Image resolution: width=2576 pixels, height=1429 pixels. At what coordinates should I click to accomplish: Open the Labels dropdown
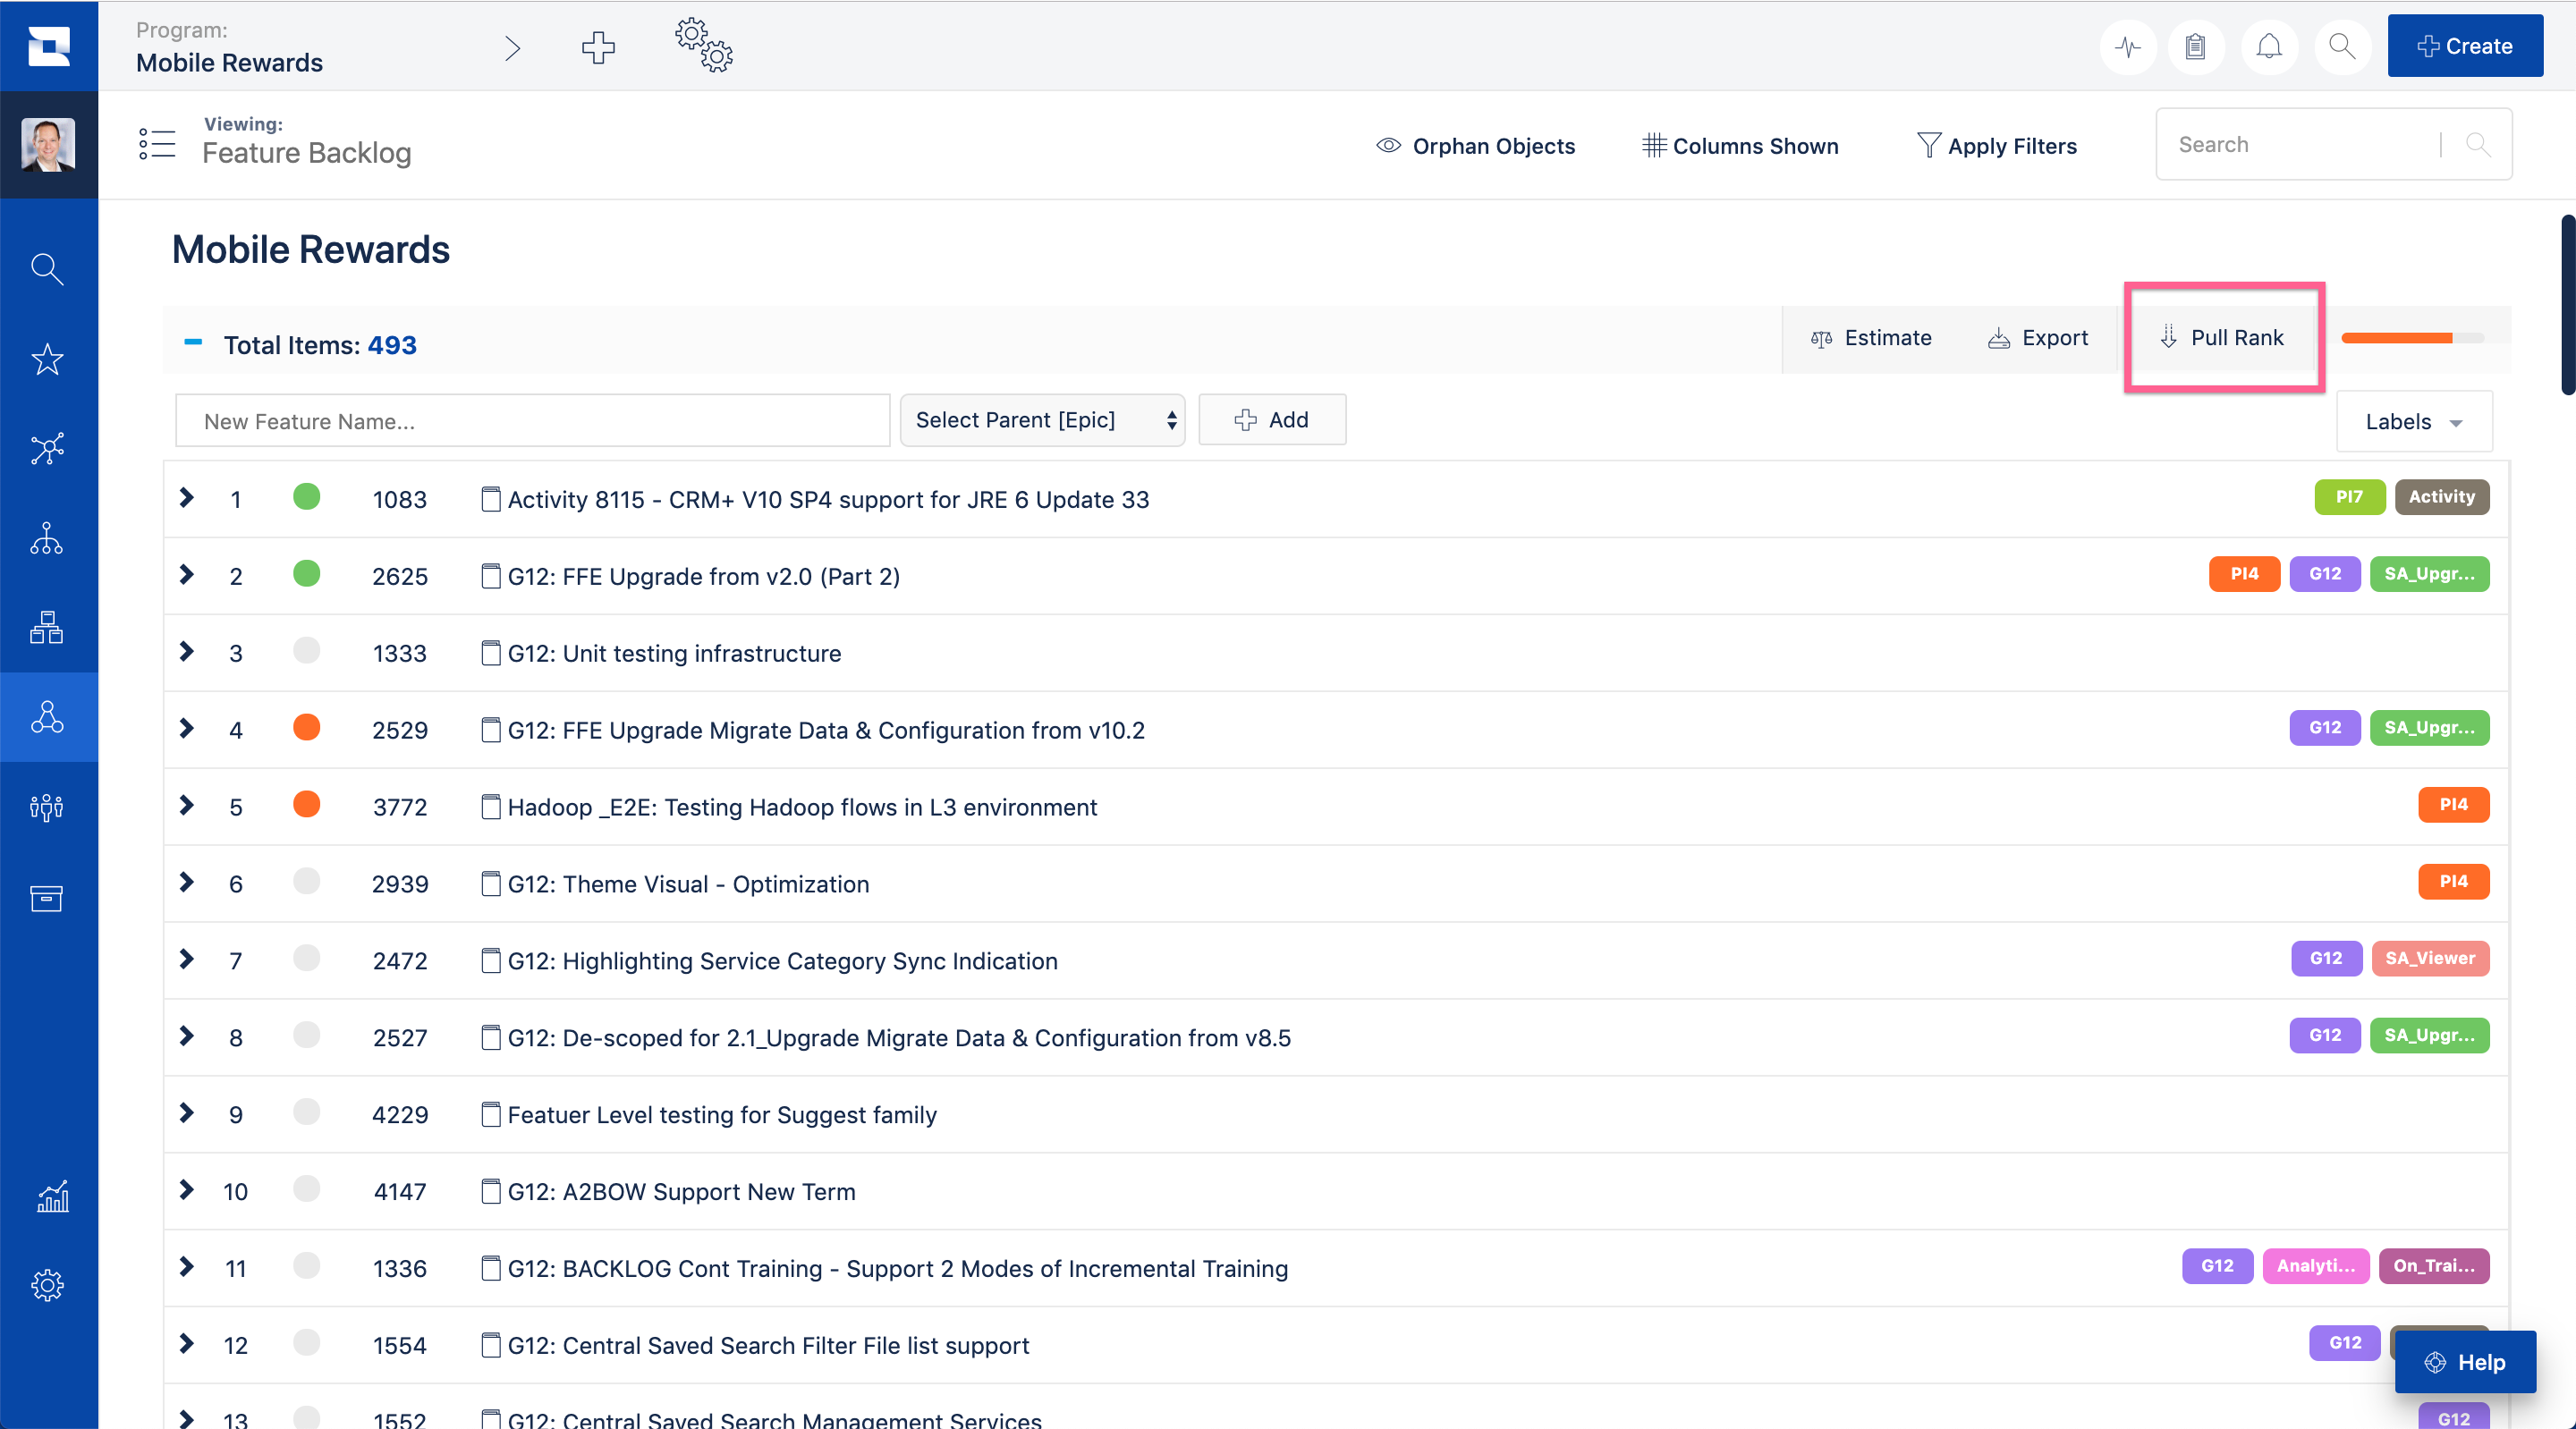pyautogui.click(x=2414, y=422)
